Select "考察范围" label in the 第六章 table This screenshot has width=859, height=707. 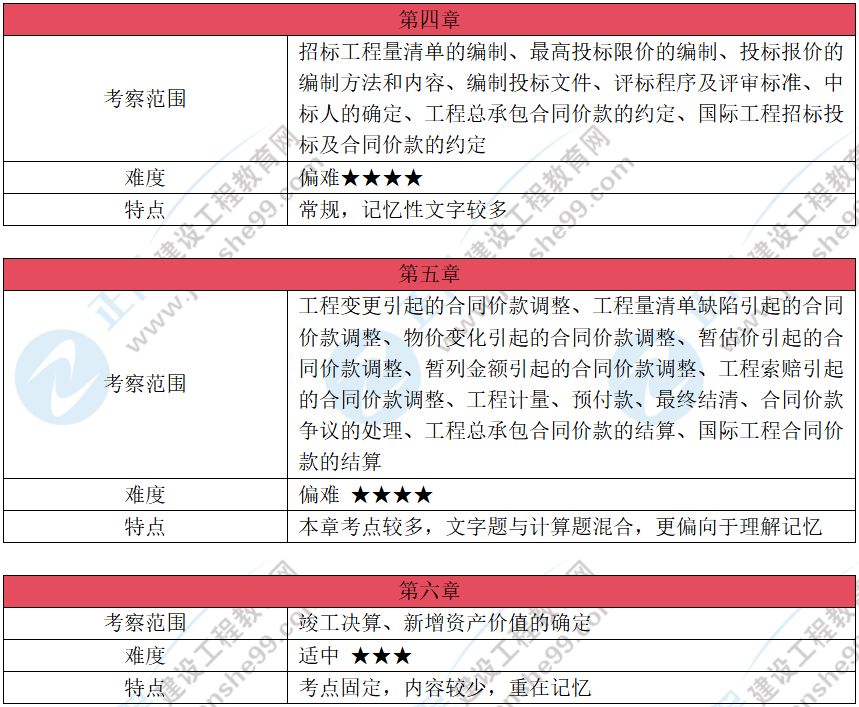[x=145, y=623]
